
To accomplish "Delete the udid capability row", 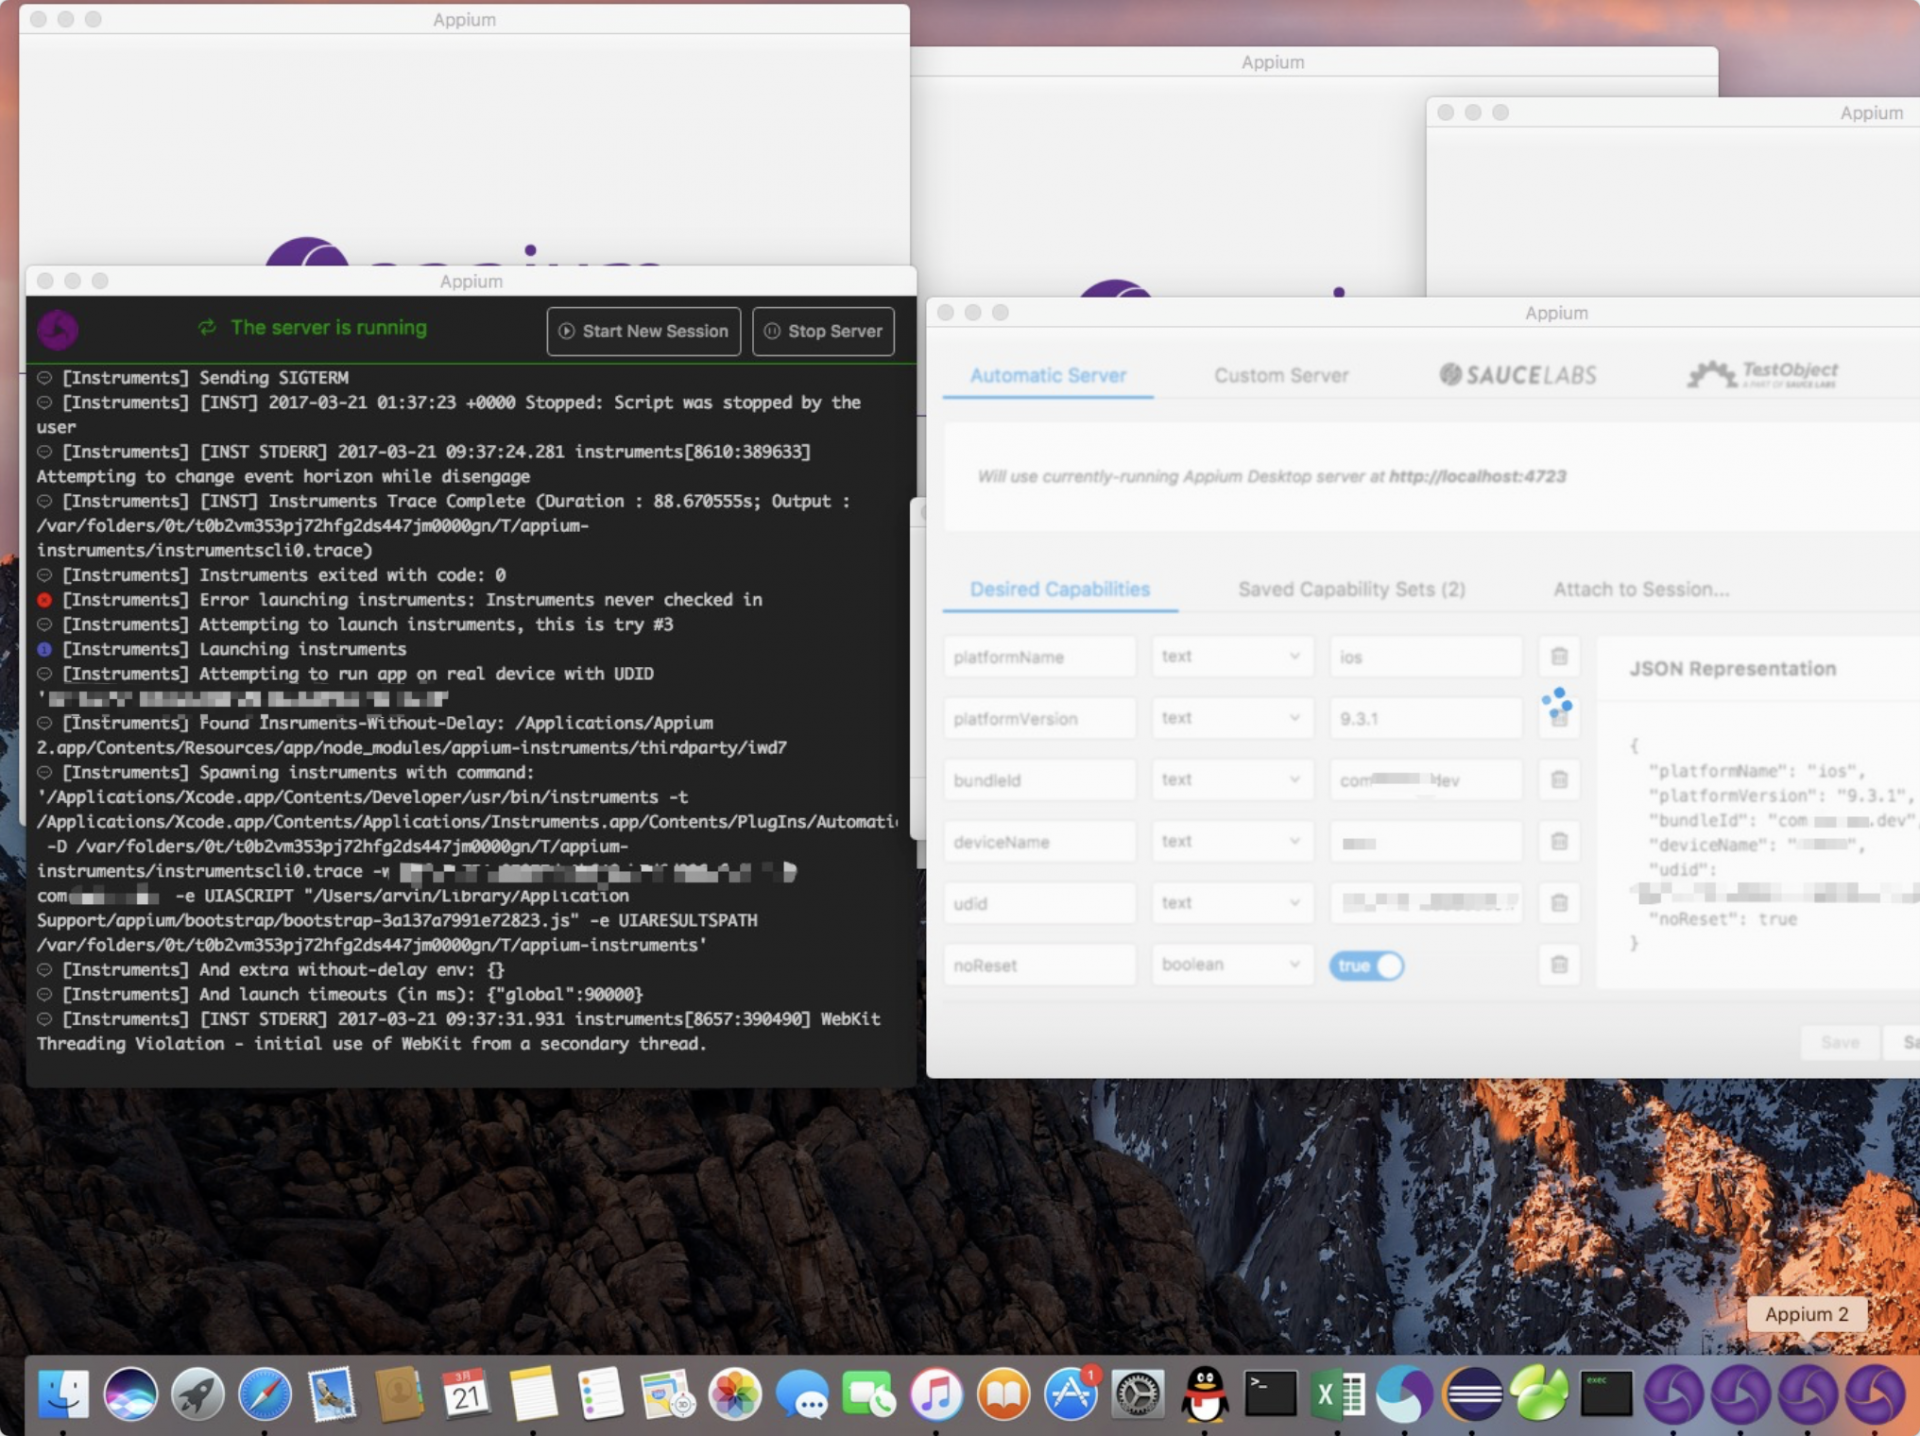I will point(1558,904).
